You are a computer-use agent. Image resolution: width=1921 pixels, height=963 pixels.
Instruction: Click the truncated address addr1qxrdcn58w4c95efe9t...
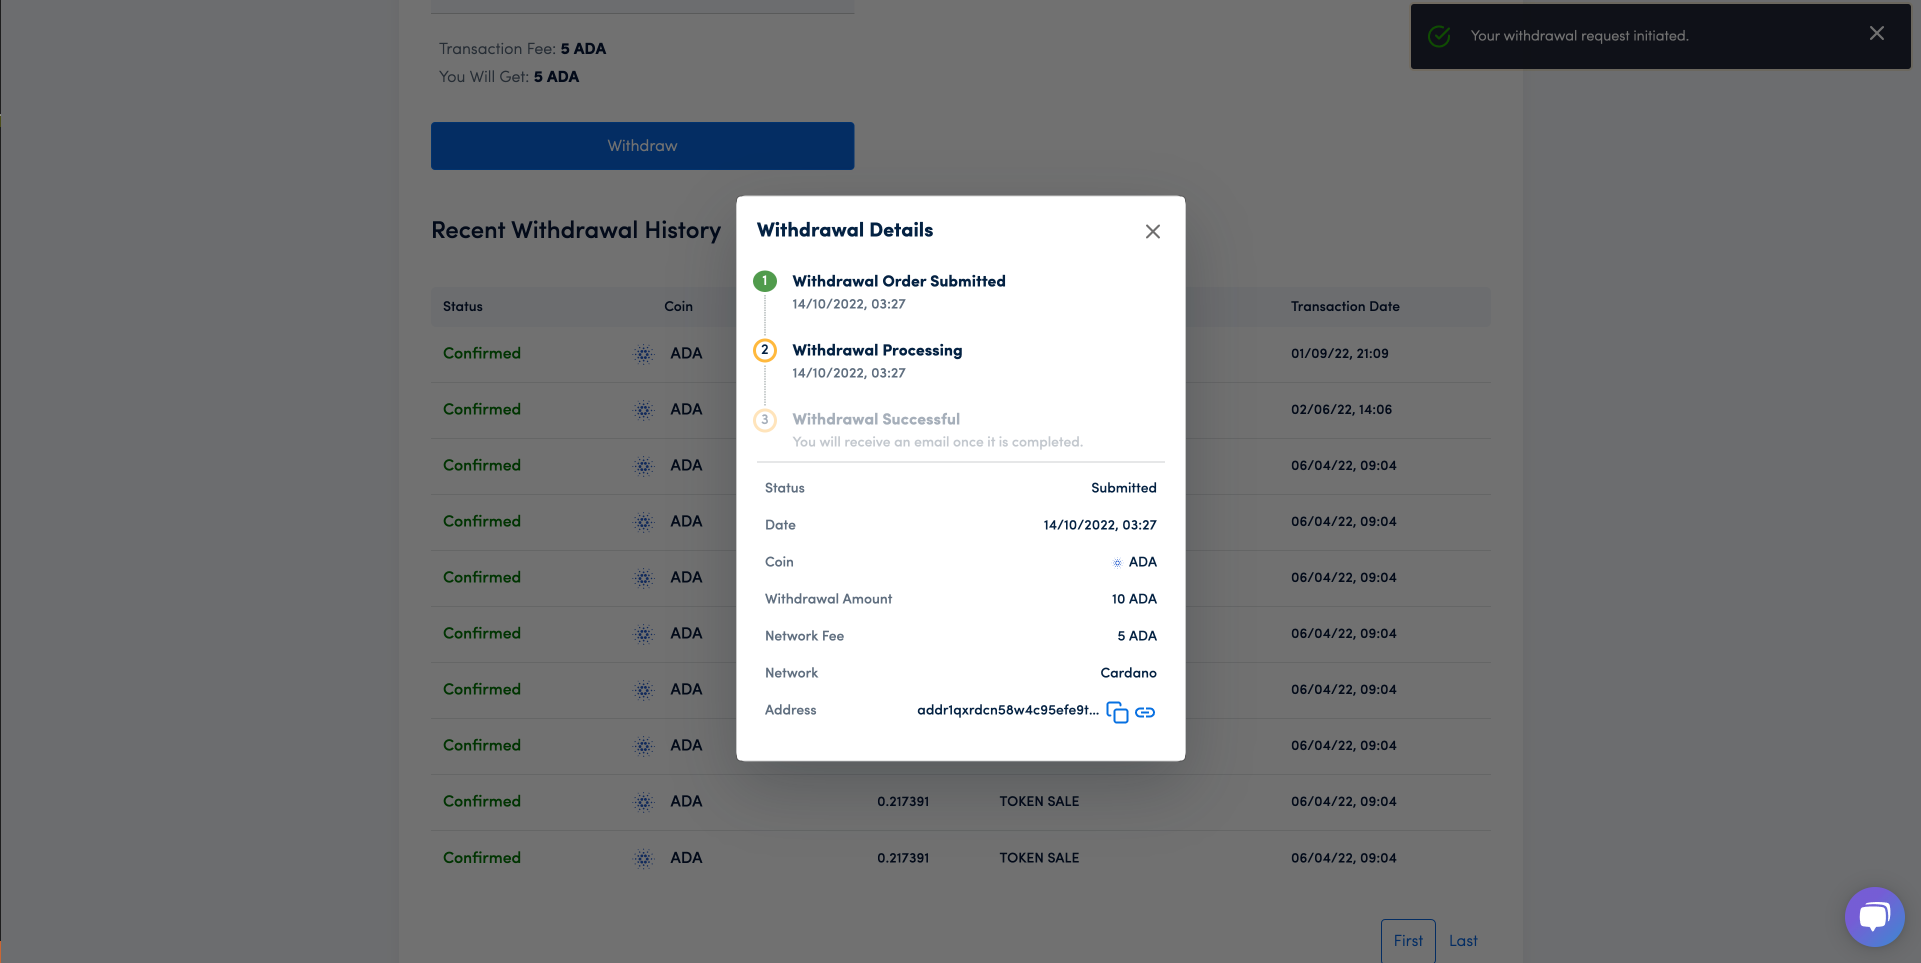click(1007, 710)
